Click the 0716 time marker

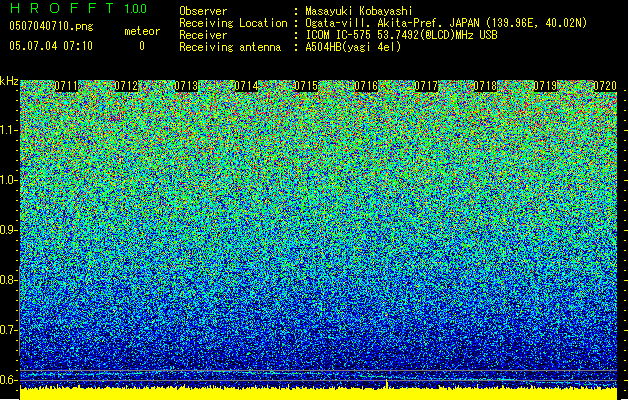coord(366,86)
